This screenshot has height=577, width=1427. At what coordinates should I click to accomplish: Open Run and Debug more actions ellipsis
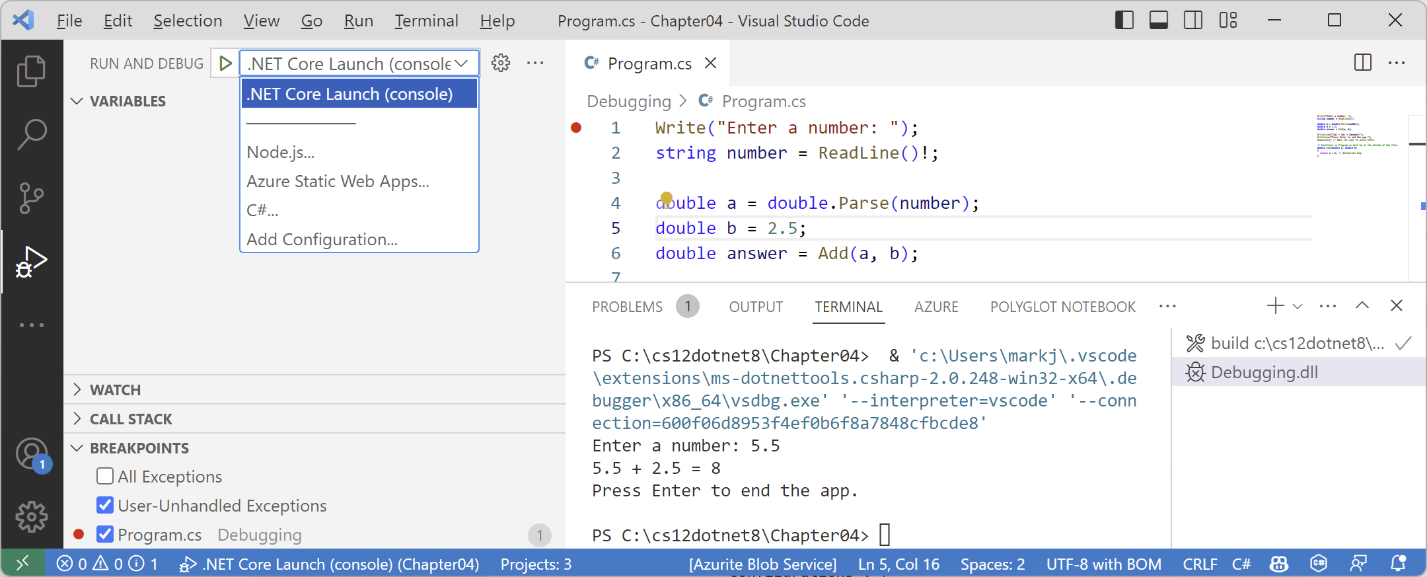(x=535, y=63)
